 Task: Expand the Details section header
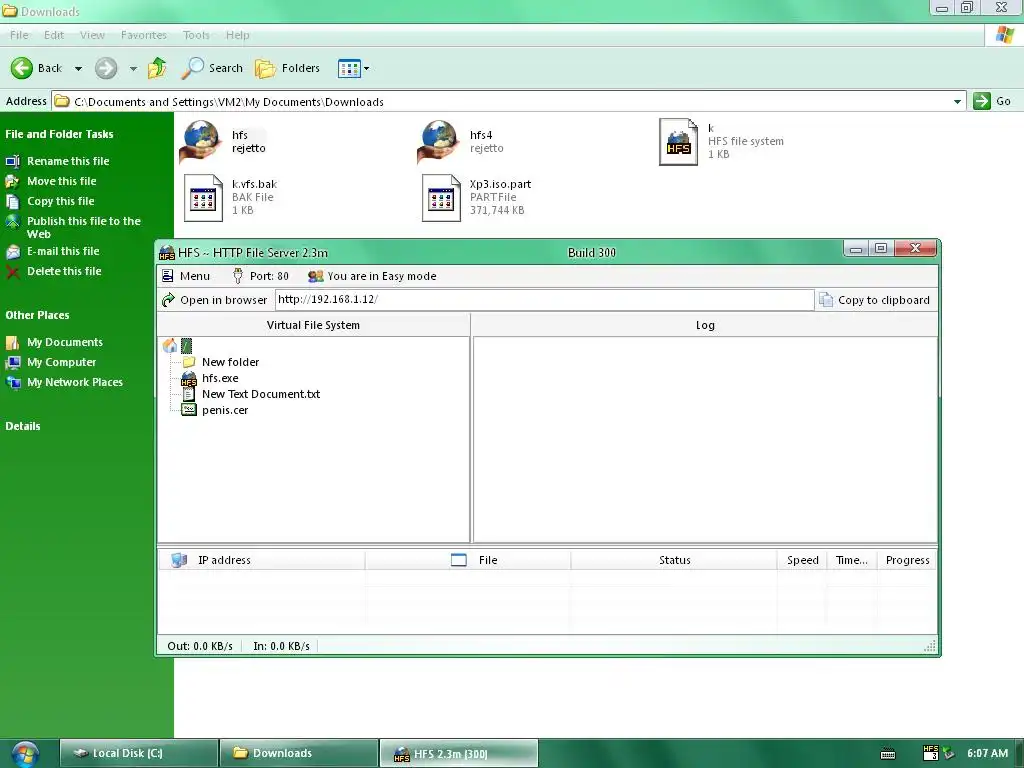coord(23,426)
